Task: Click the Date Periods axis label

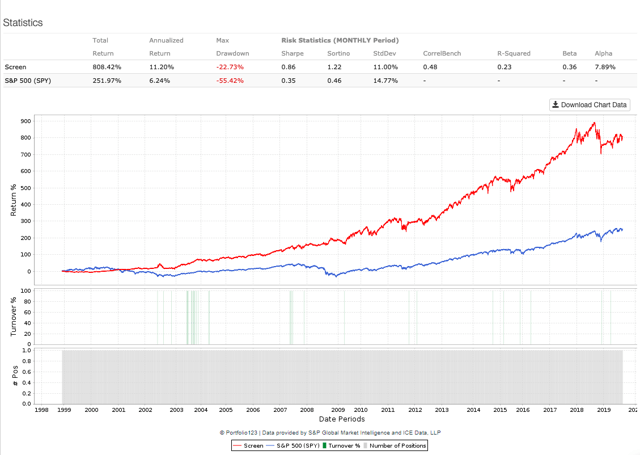Action: 342,419
